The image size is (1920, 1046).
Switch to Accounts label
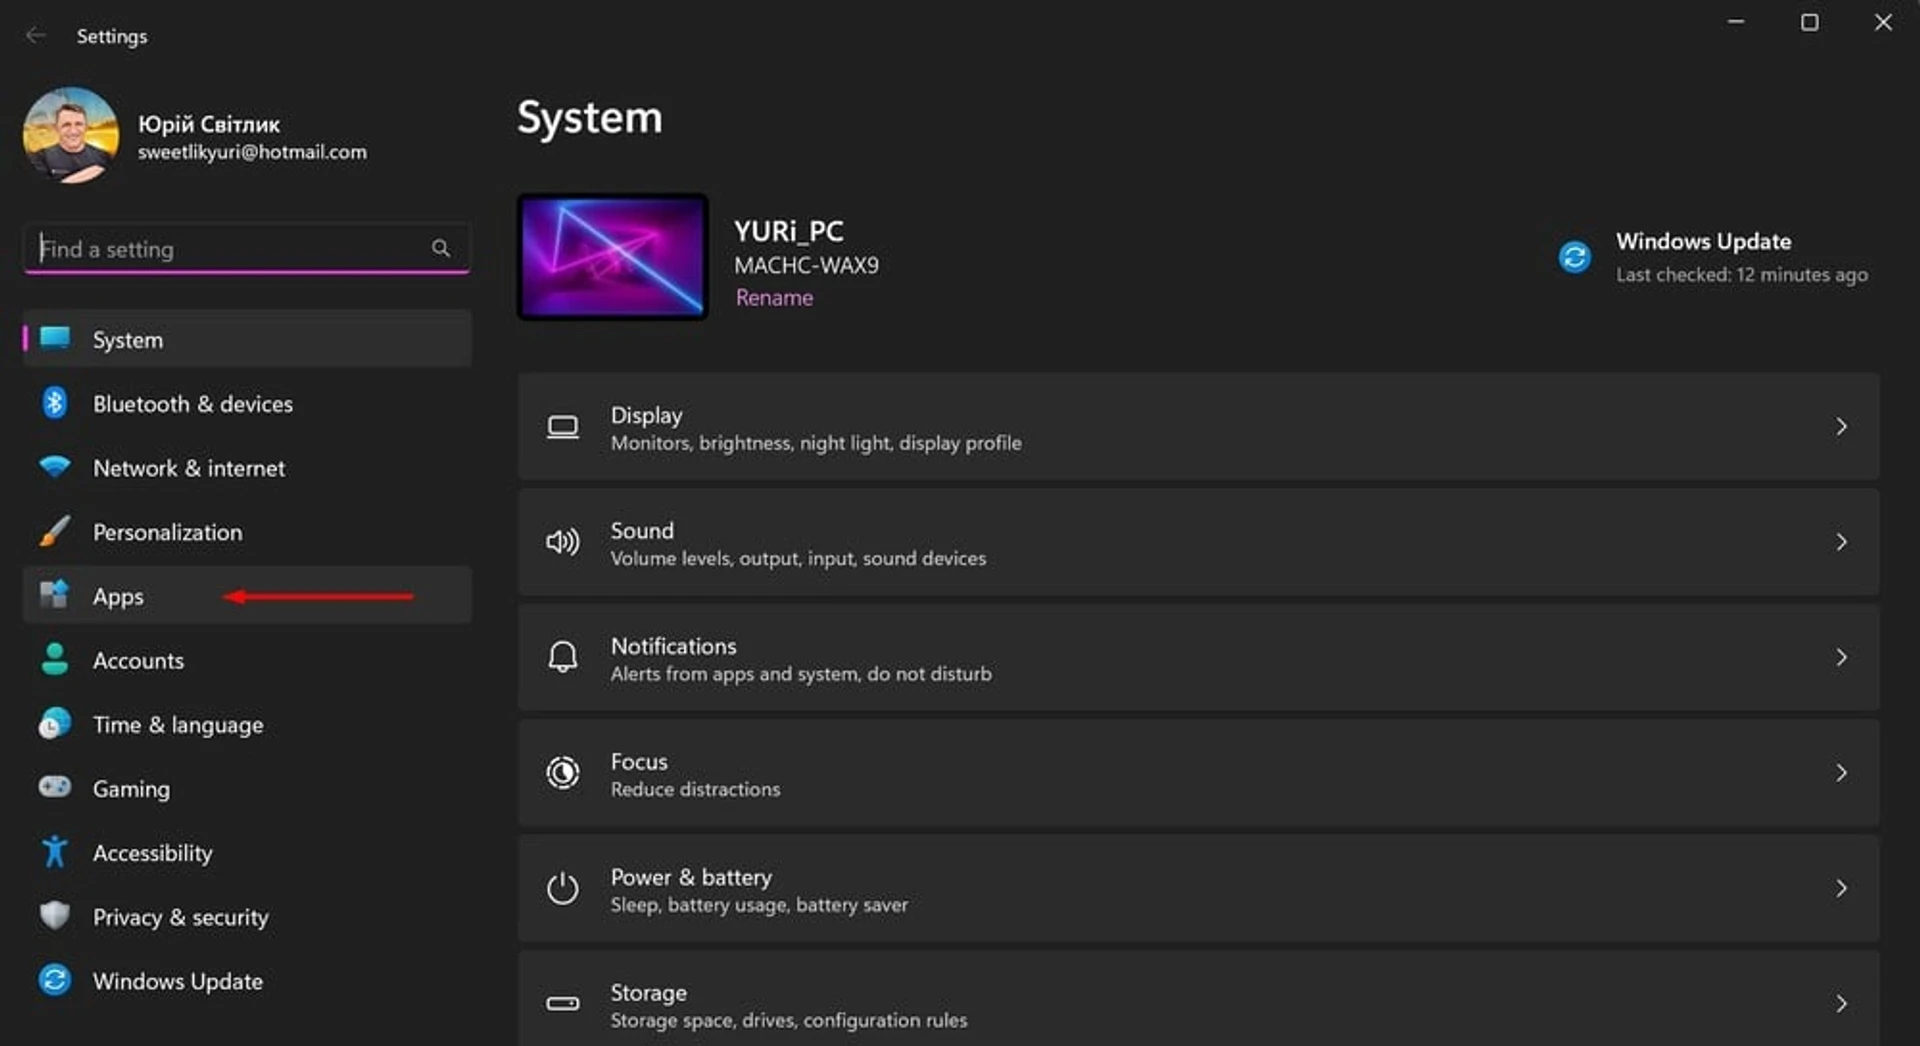(x=138, y=661)
